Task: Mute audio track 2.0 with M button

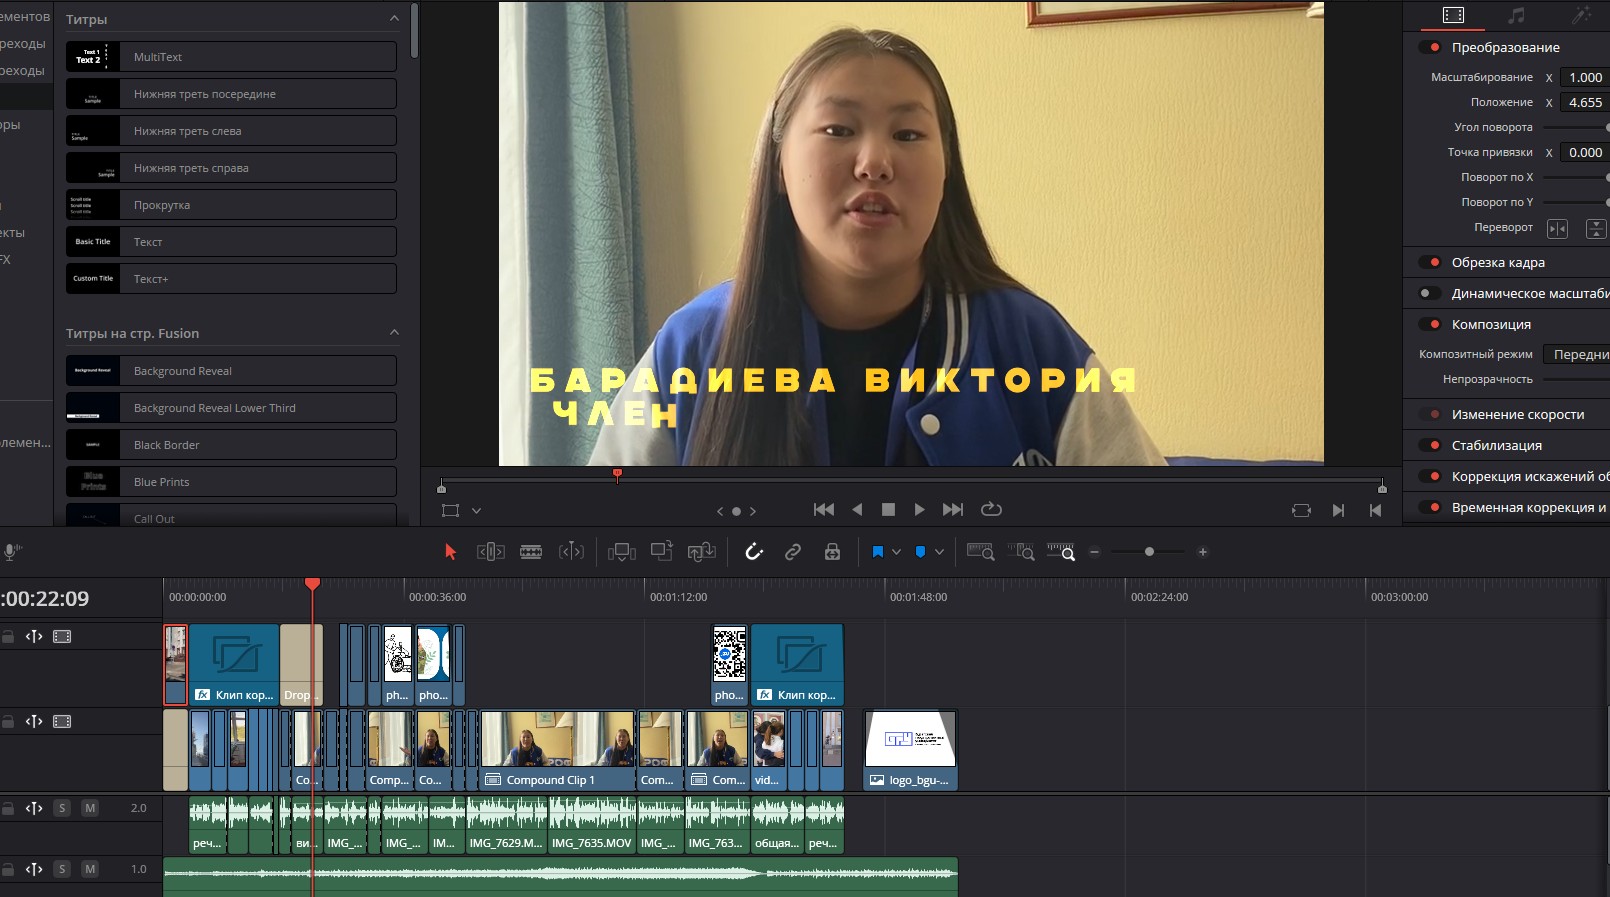Action: (90, 808)
